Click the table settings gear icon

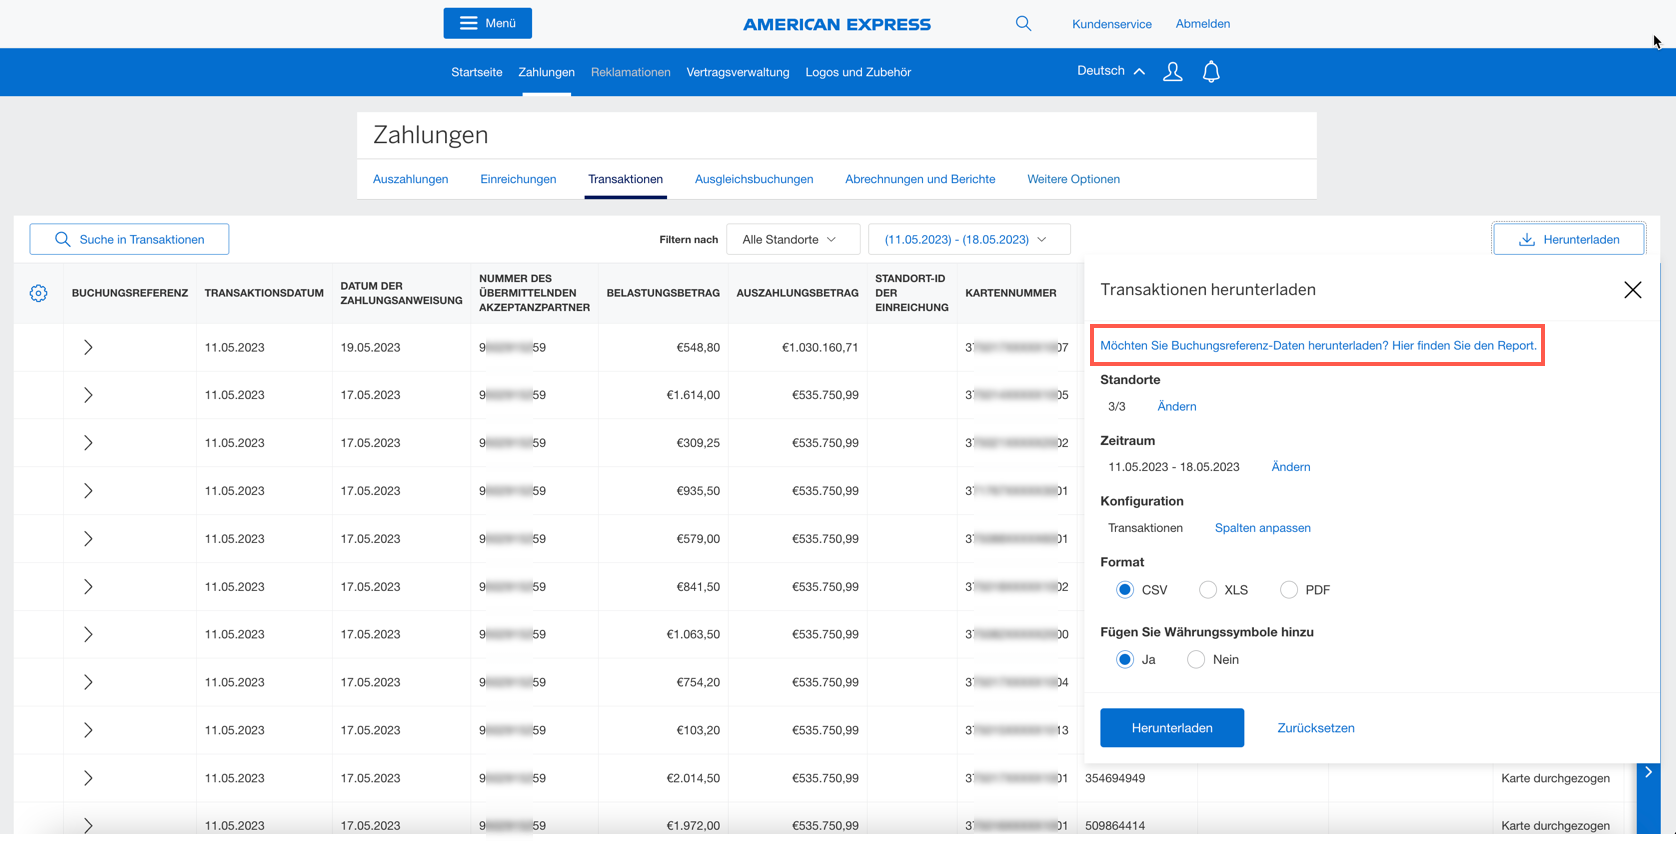[x=38, y=293]
